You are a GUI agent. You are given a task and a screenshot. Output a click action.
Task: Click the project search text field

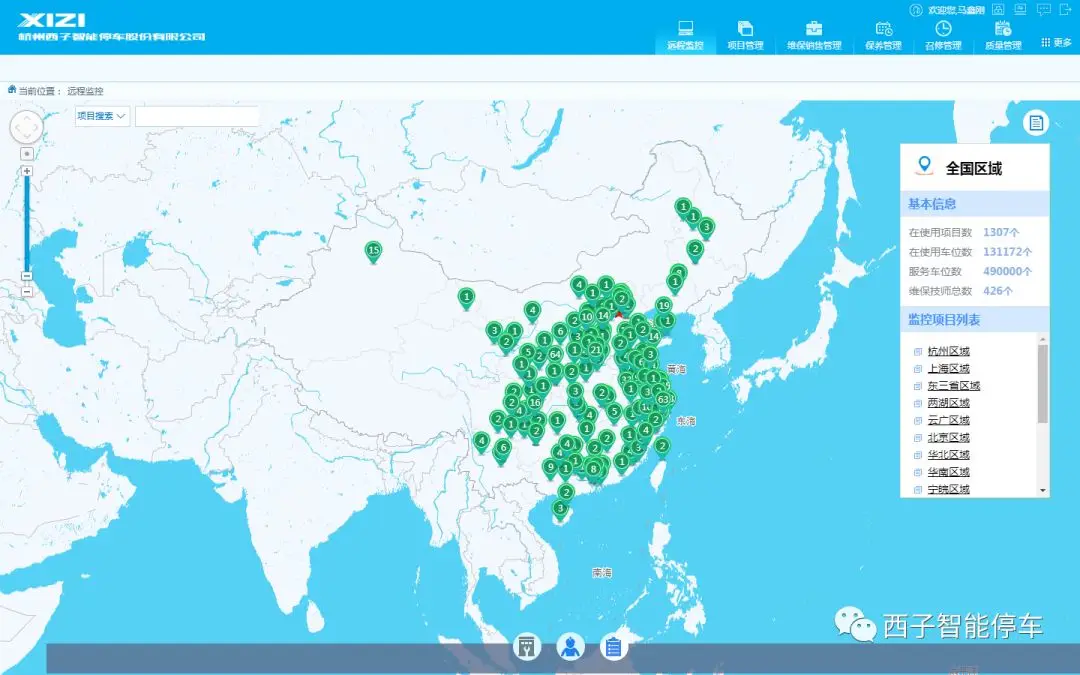(197, 116)
